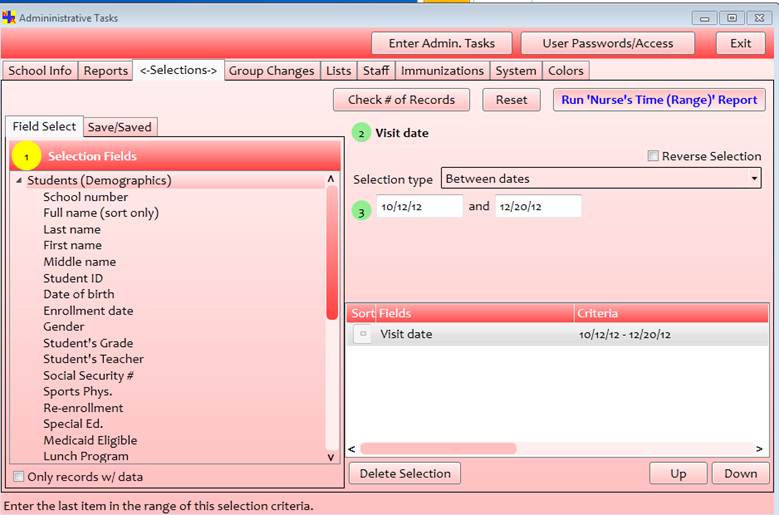Viewport: 779px width, 515px height.
Task: Click the criteria grid scroll right arrow
Action: (x=759, y=449)
